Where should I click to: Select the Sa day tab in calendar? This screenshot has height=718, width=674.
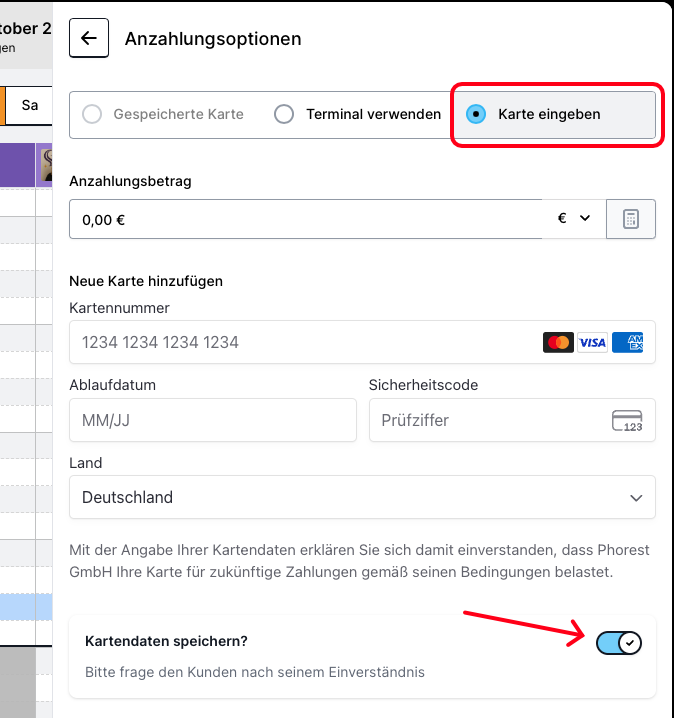[30, 105]
